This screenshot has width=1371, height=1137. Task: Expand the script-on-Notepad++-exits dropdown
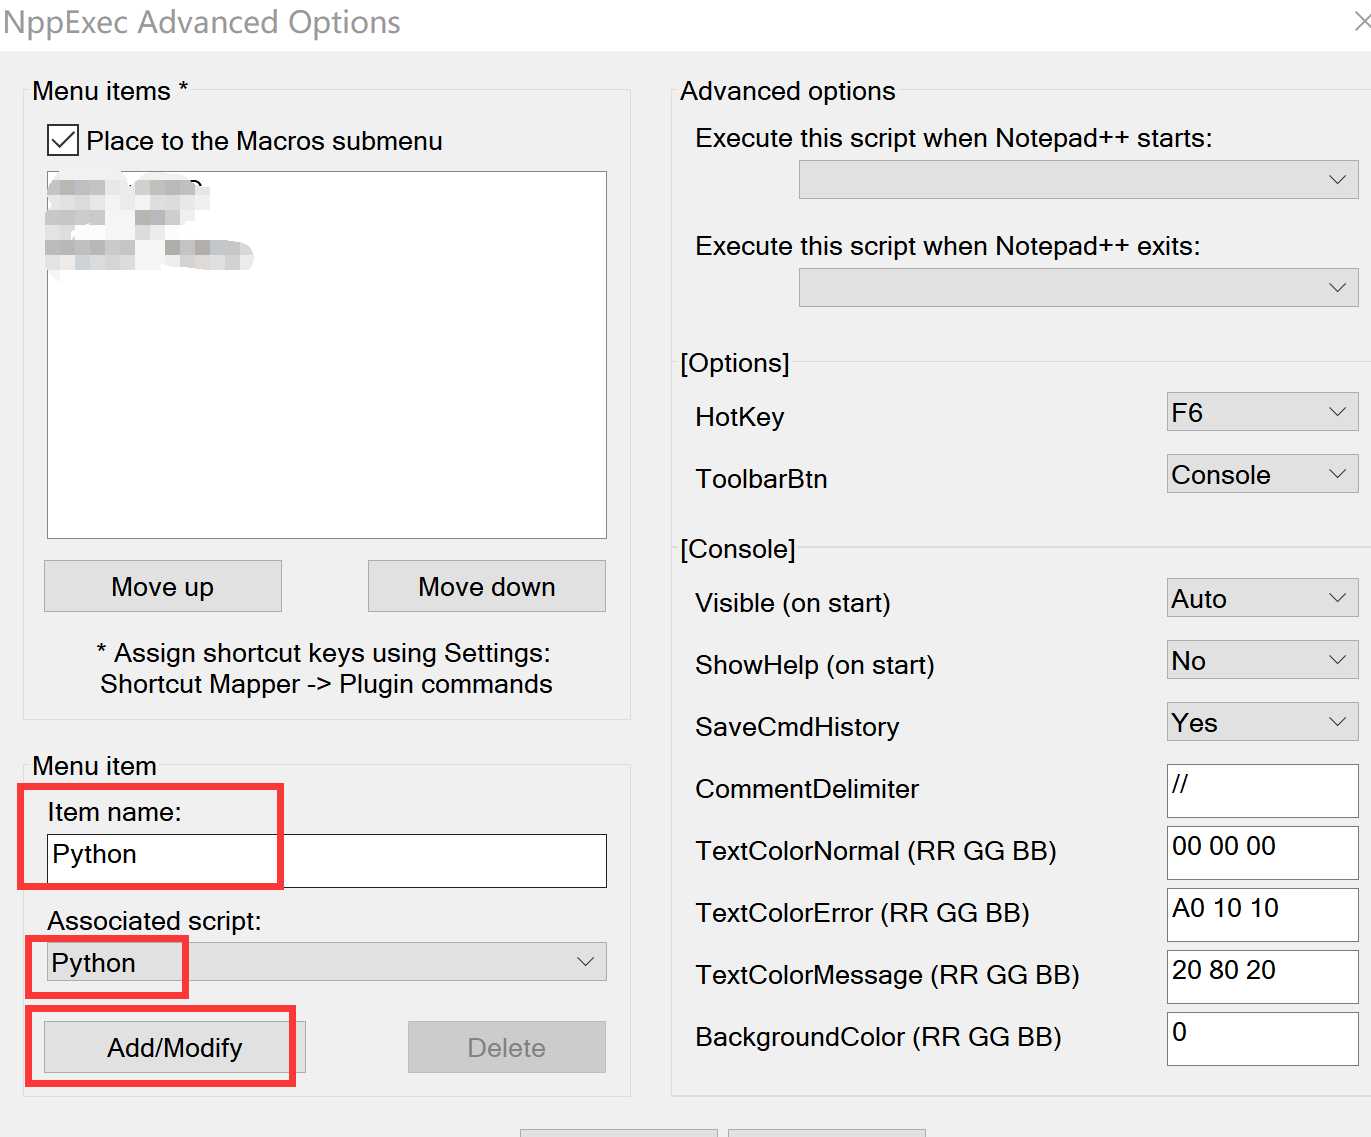[x=1077, y=288]
